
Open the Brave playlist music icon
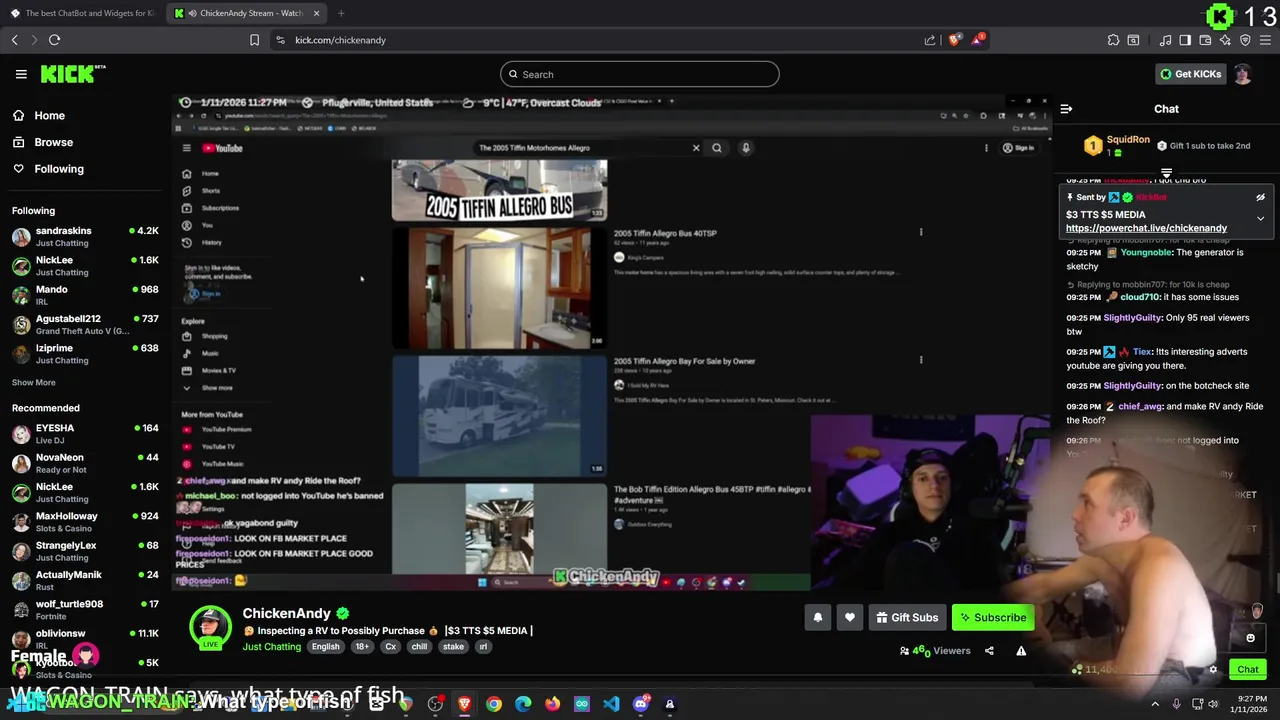tap(1165, 40)
